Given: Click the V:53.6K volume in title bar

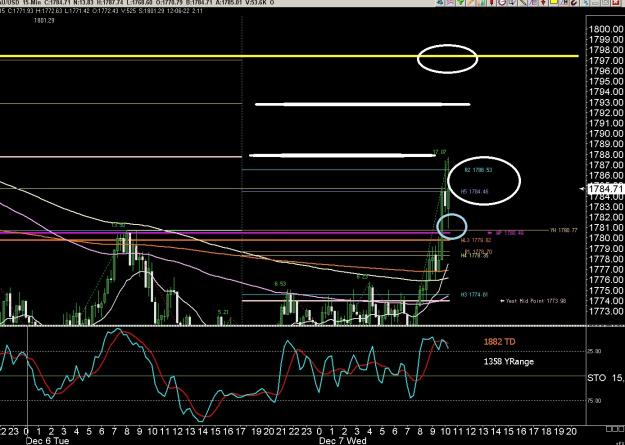Looking at the screenshot, I should click(254, 3).
